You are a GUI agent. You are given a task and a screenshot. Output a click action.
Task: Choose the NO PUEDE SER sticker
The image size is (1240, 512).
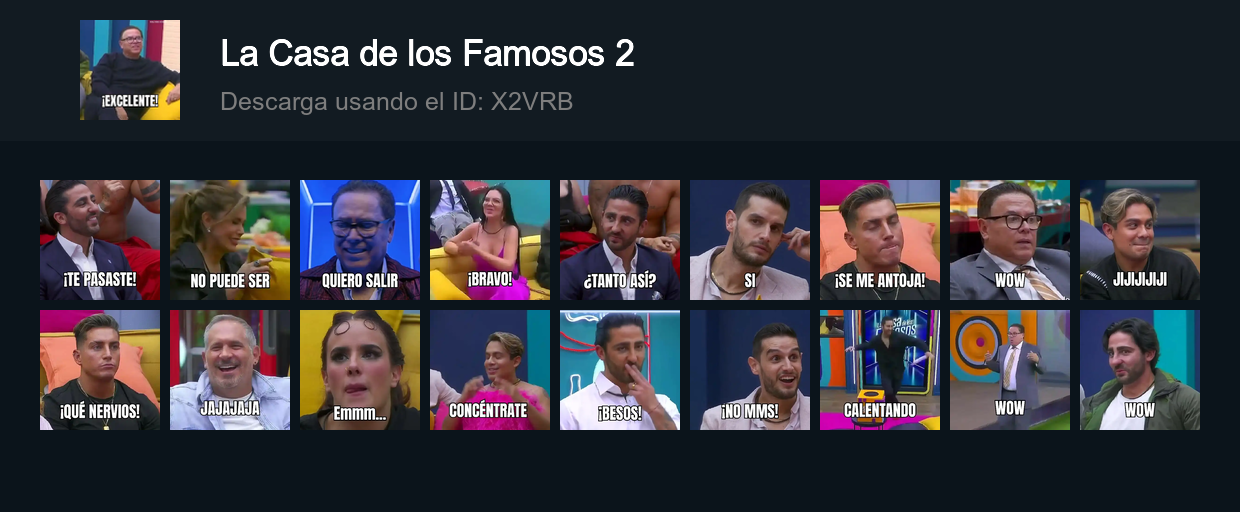[230, 240]
